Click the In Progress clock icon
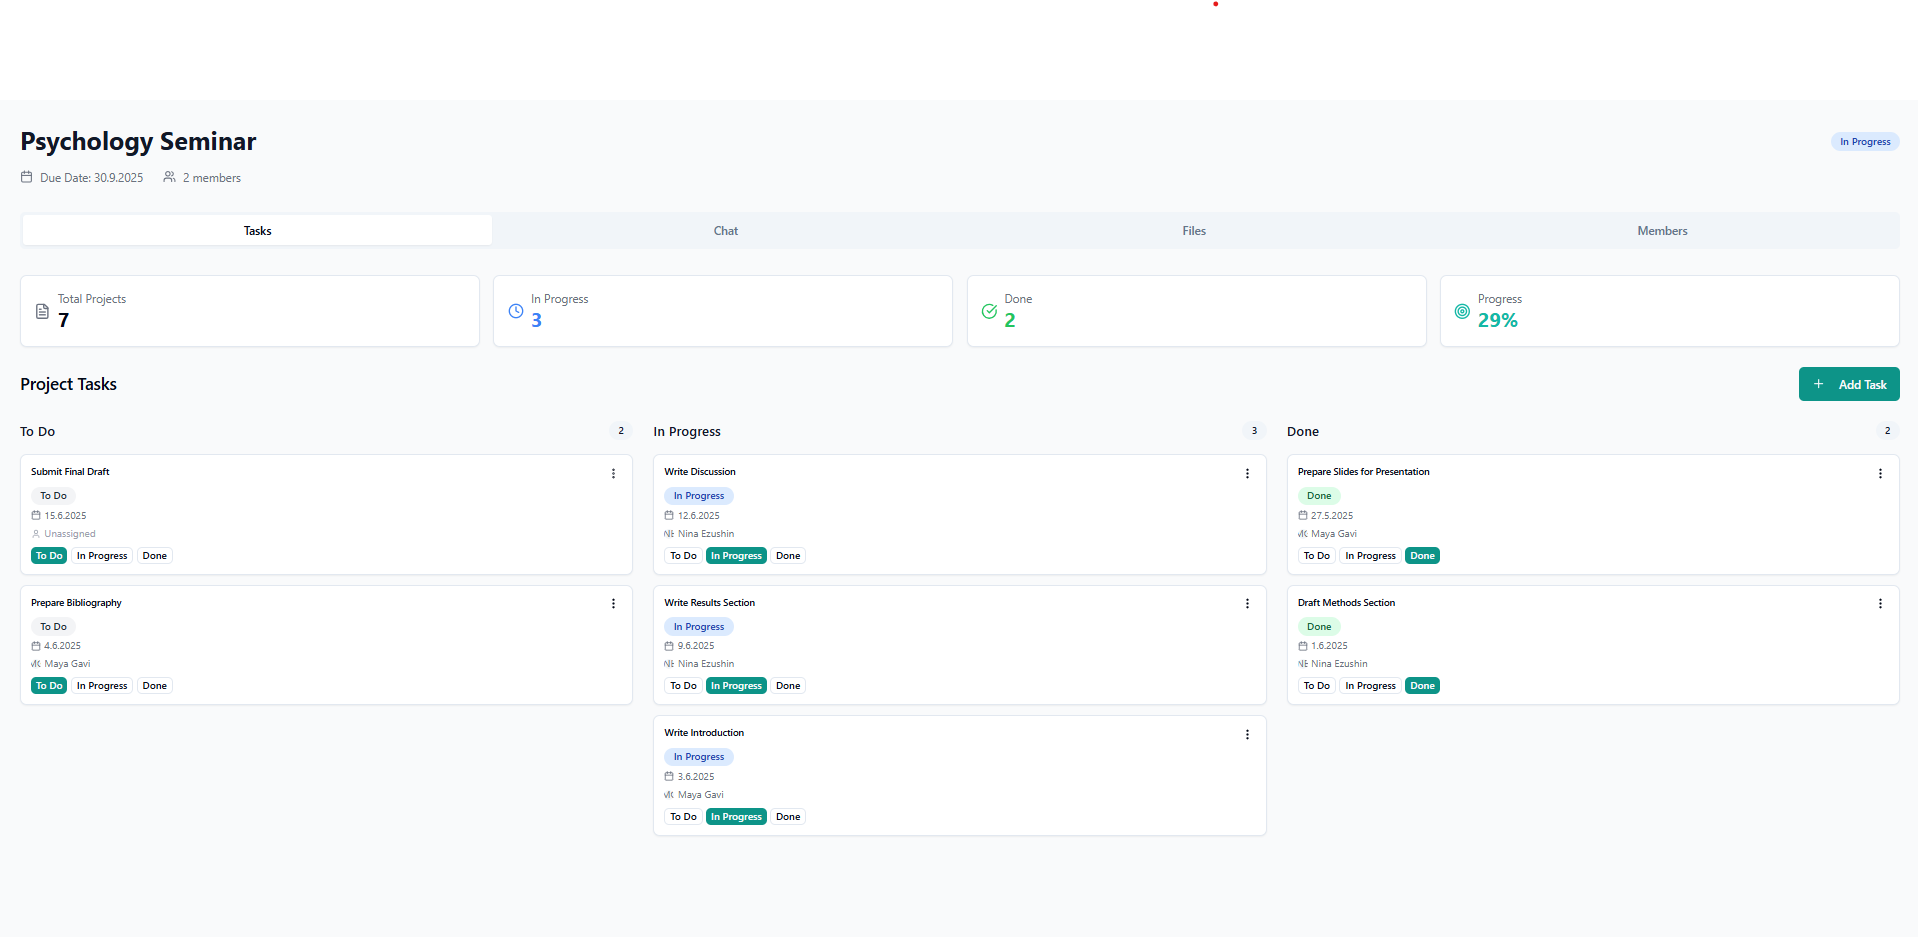 (x=516, y=311)
